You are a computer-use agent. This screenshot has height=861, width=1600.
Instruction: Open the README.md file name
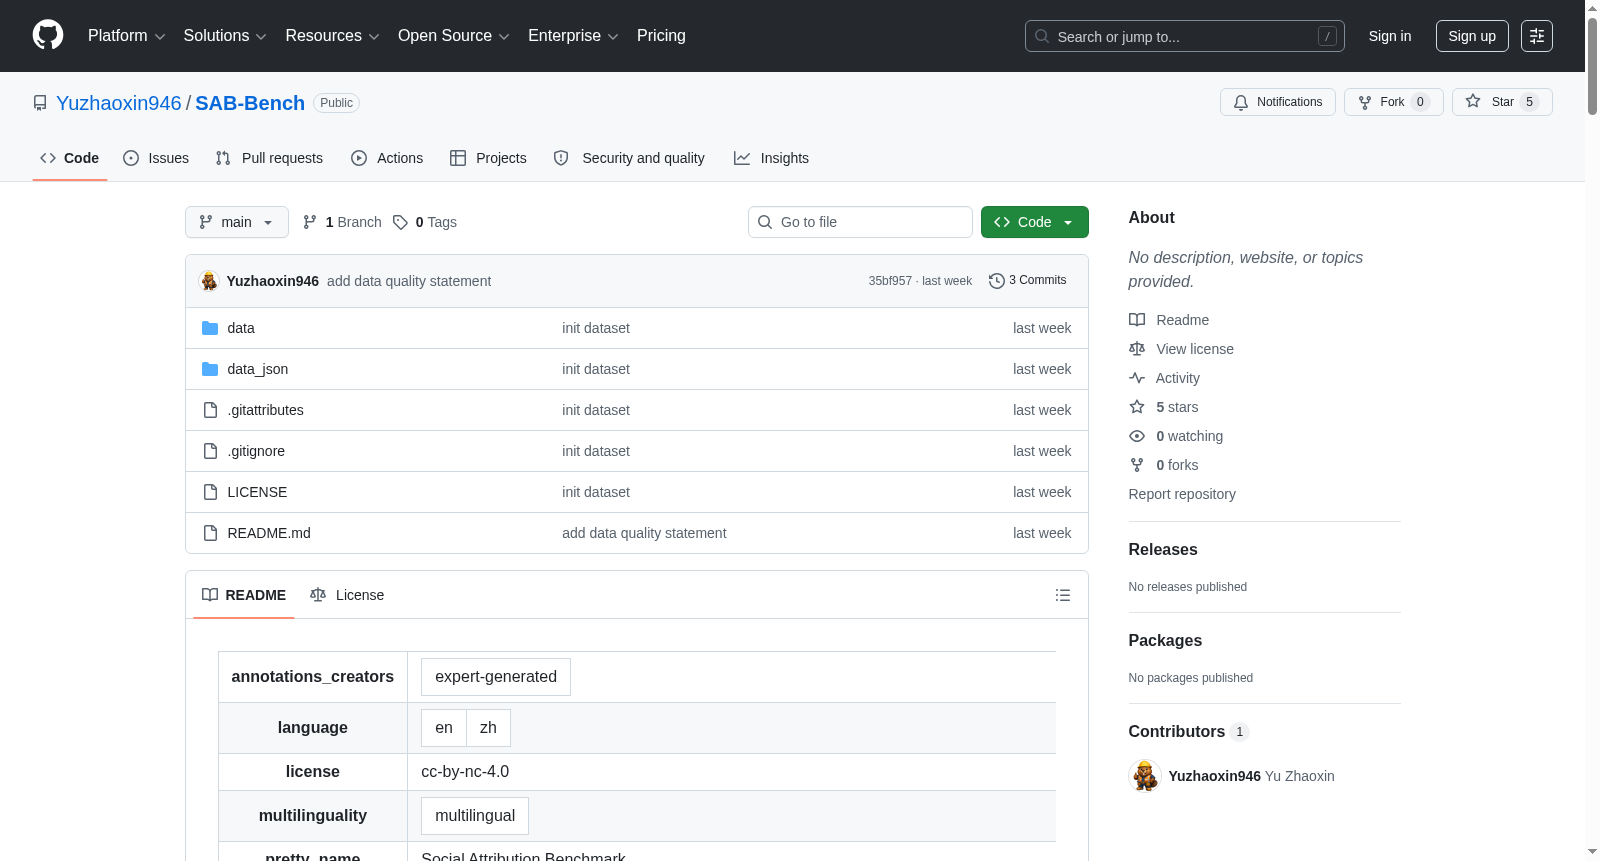click(269, 533)
